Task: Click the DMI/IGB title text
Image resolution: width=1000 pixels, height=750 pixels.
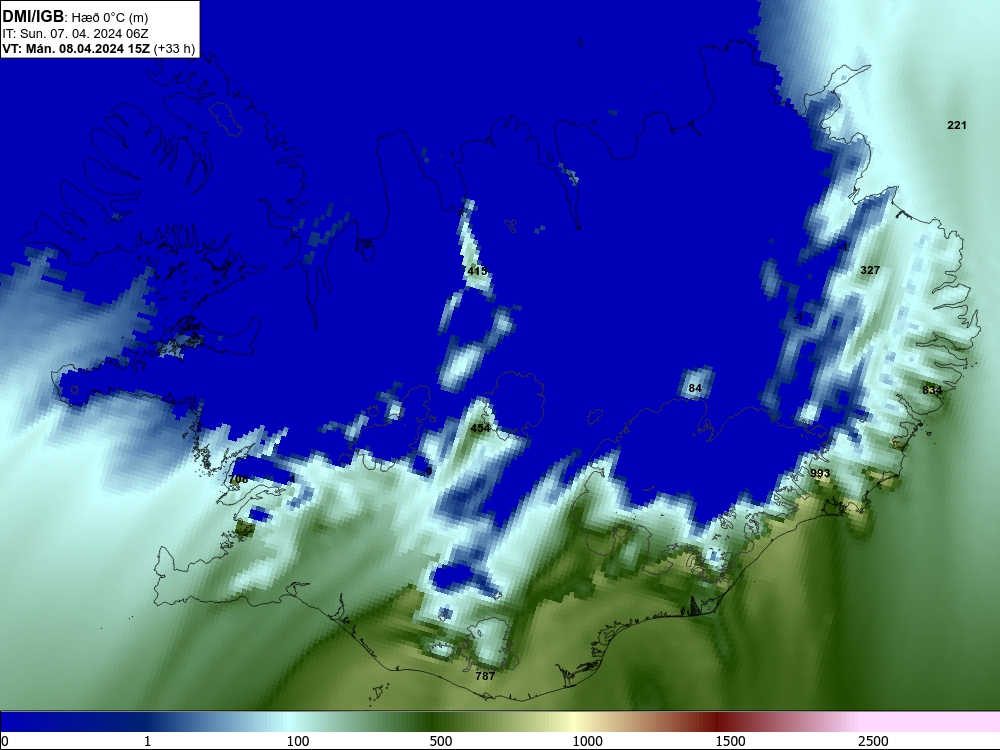Action: coord(33,17)
